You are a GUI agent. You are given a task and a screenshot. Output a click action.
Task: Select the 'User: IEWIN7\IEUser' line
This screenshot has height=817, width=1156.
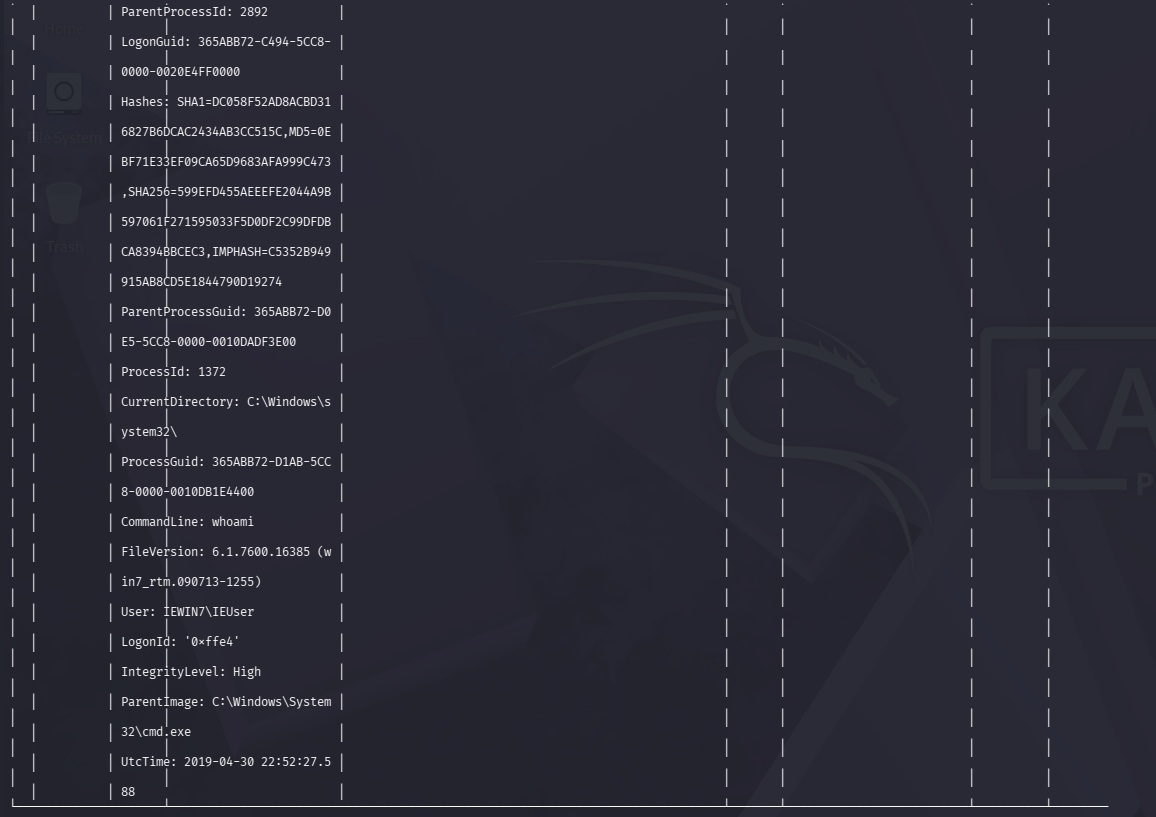pyautogui.click(x=187, y=612)
